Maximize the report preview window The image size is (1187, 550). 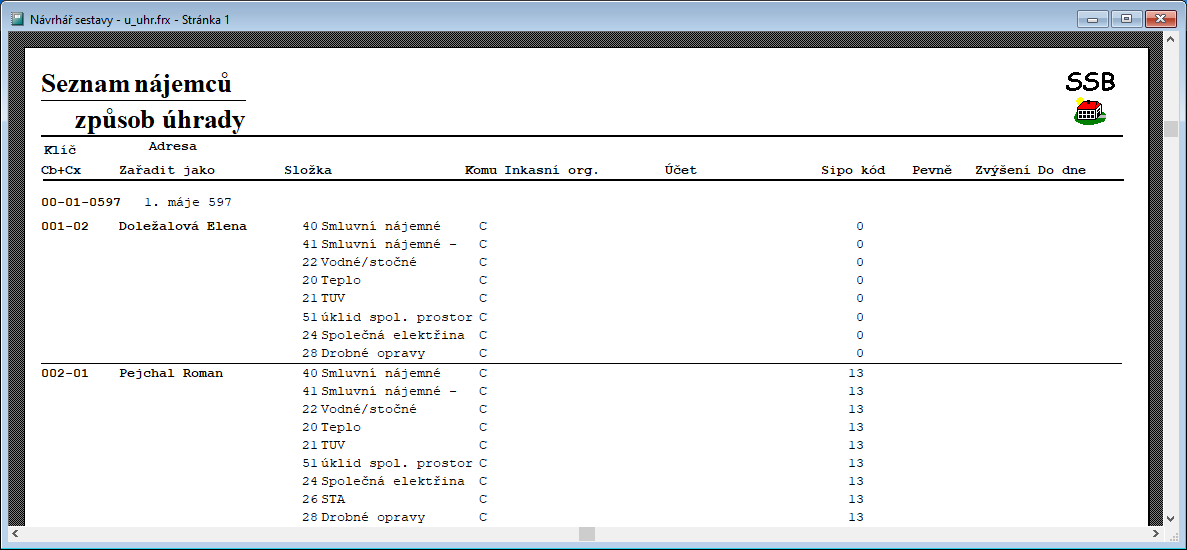pyautogui.click(x=1127, y=18)
